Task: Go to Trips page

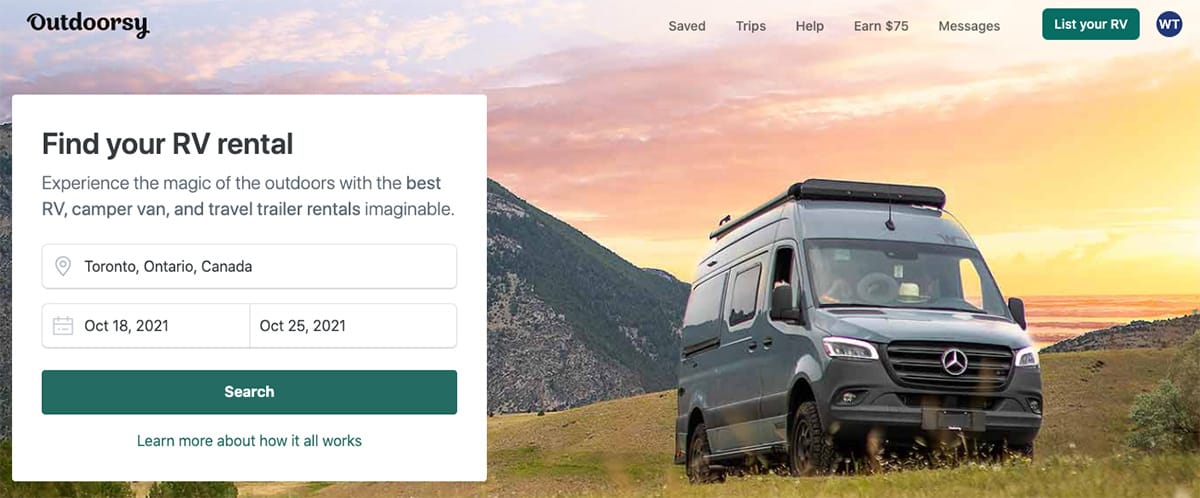Action: click(x=751, y=26)
